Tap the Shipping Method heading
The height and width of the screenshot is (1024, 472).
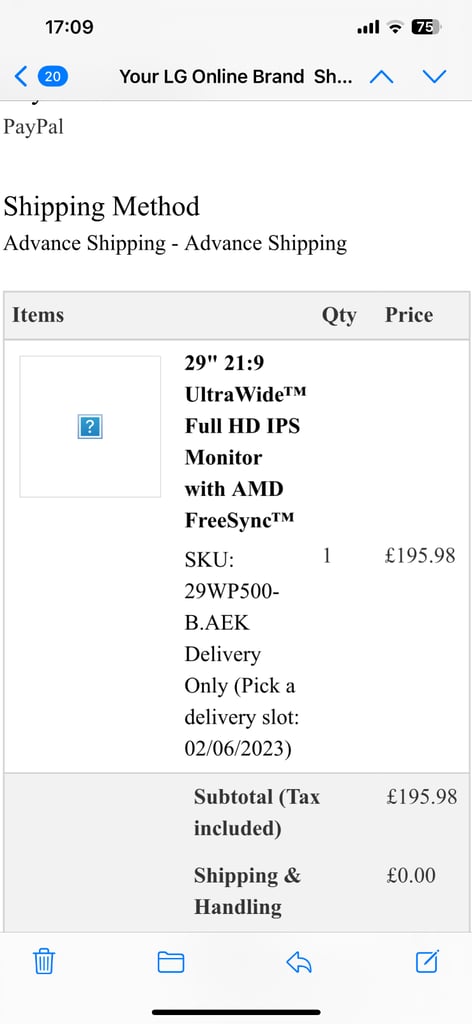point(102,206)
